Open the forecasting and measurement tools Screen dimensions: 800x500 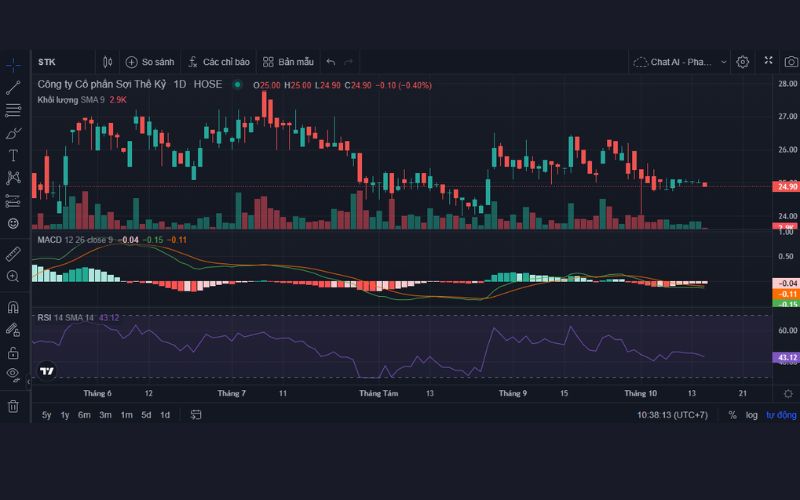tap(13, 201)
